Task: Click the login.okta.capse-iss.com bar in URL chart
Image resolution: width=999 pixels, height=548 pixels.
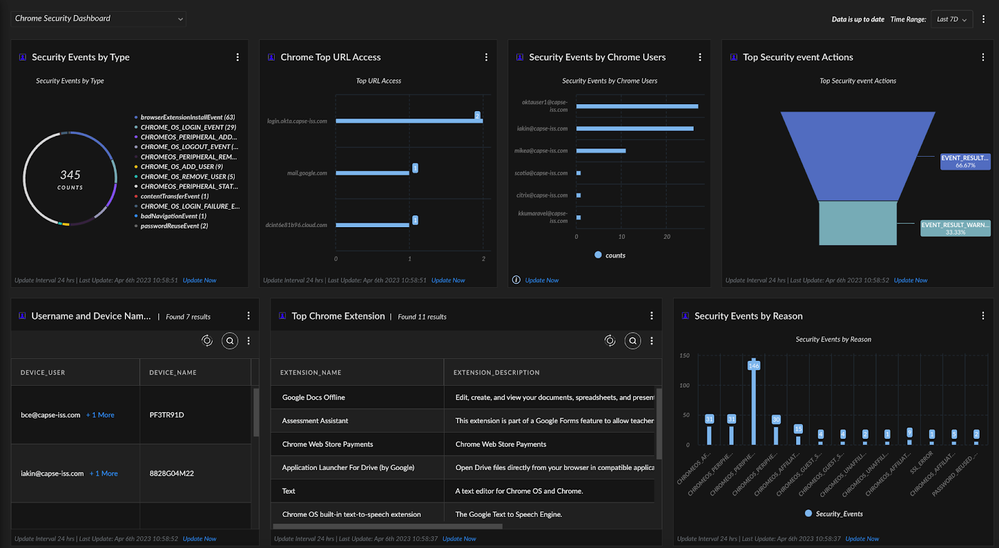Action: pos(409,121)
